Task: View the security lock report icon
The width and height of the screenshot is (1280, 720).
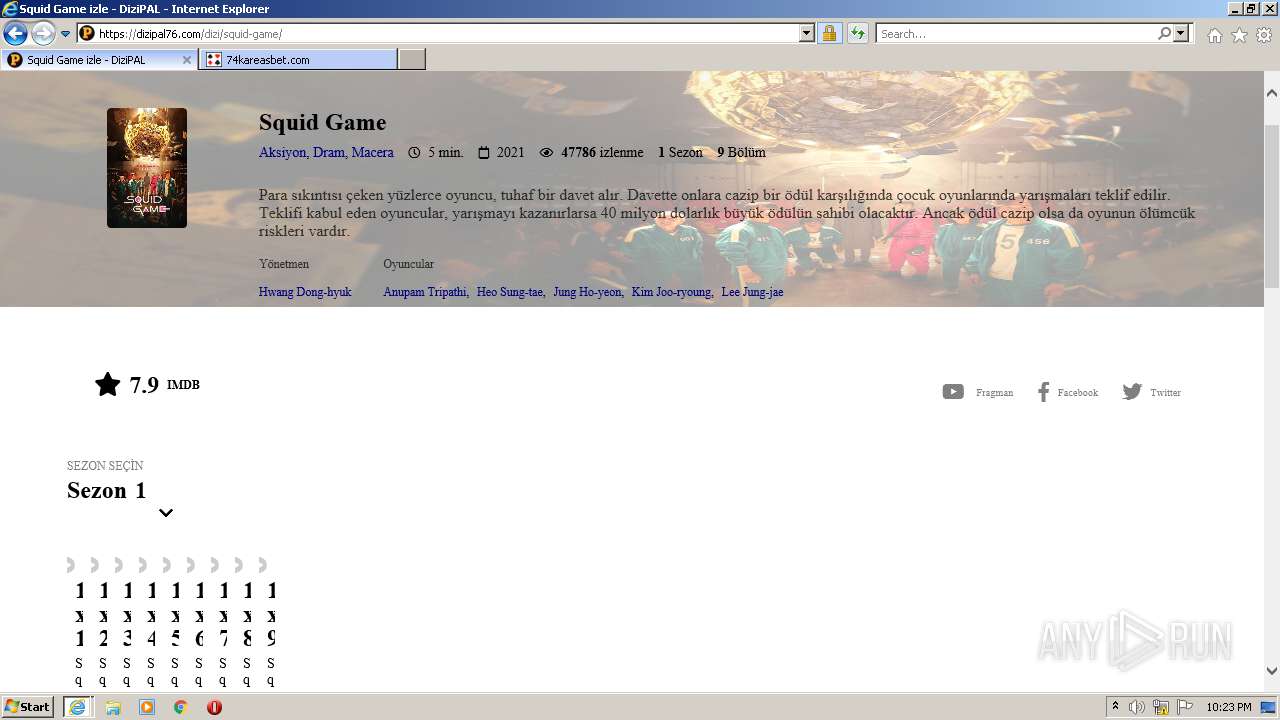Action: [829, 33]
